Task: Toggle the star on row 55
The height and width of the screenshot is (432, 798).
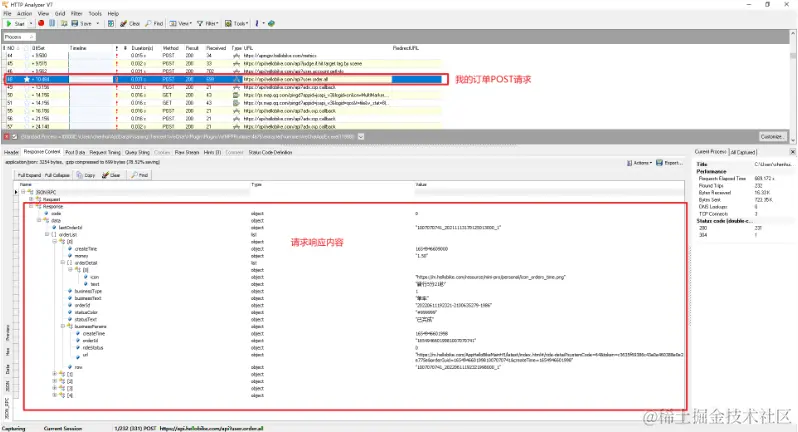Action: click(26, 110)
